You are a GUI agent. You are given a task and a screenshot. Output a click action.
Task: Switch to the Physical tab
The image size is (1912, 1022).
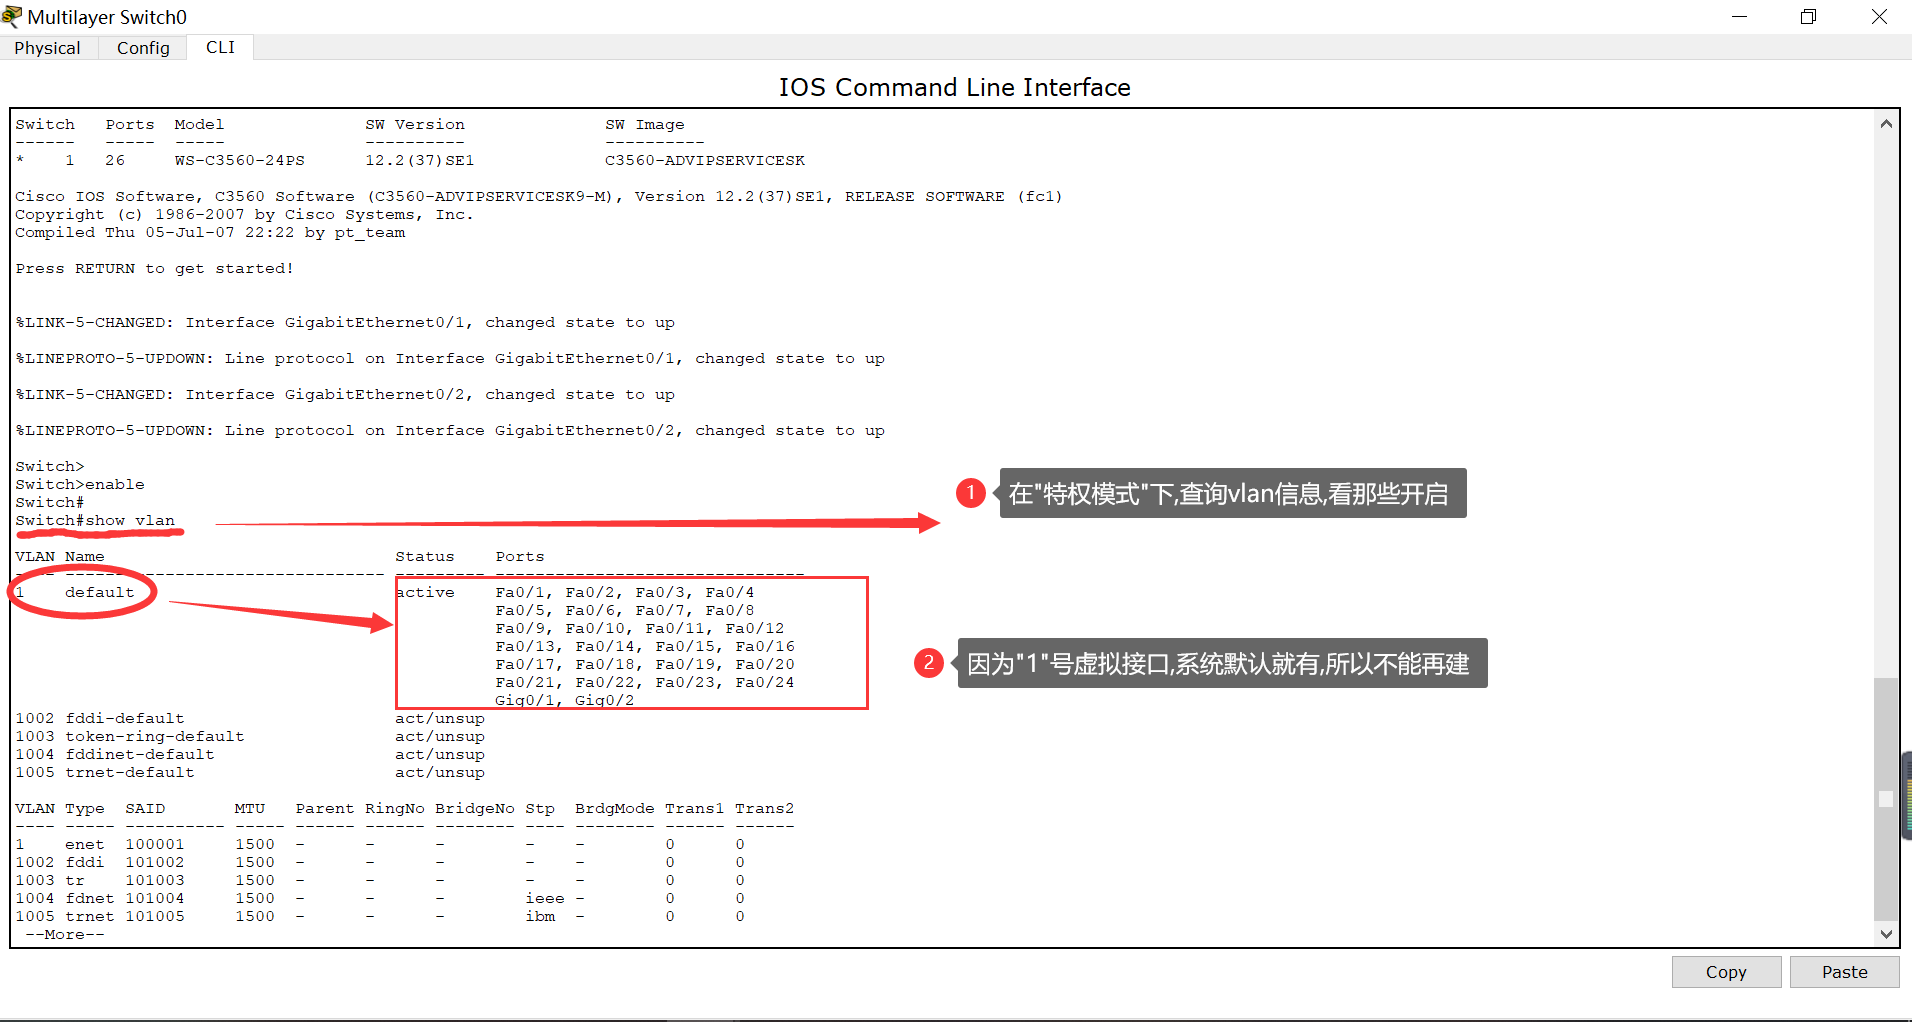coord(47,48)
